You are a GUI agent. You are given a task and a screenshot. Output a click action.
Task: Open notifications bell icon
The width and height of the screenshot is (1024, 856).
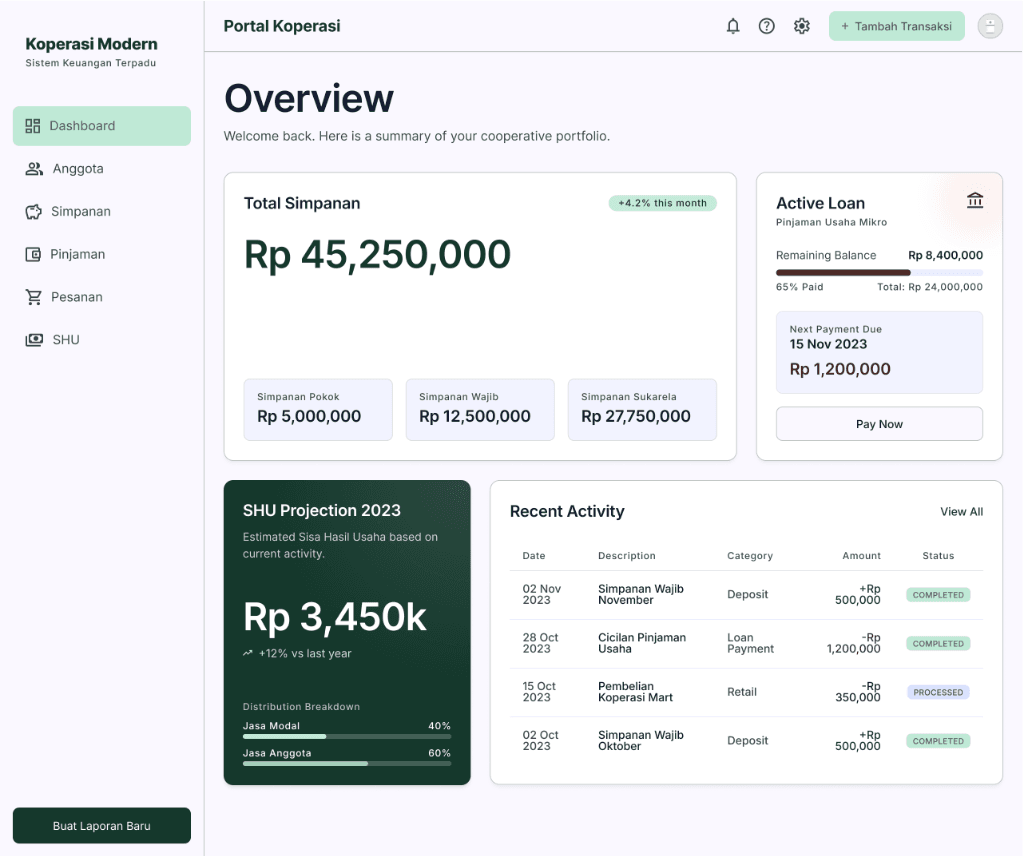[x=733, y=26]
